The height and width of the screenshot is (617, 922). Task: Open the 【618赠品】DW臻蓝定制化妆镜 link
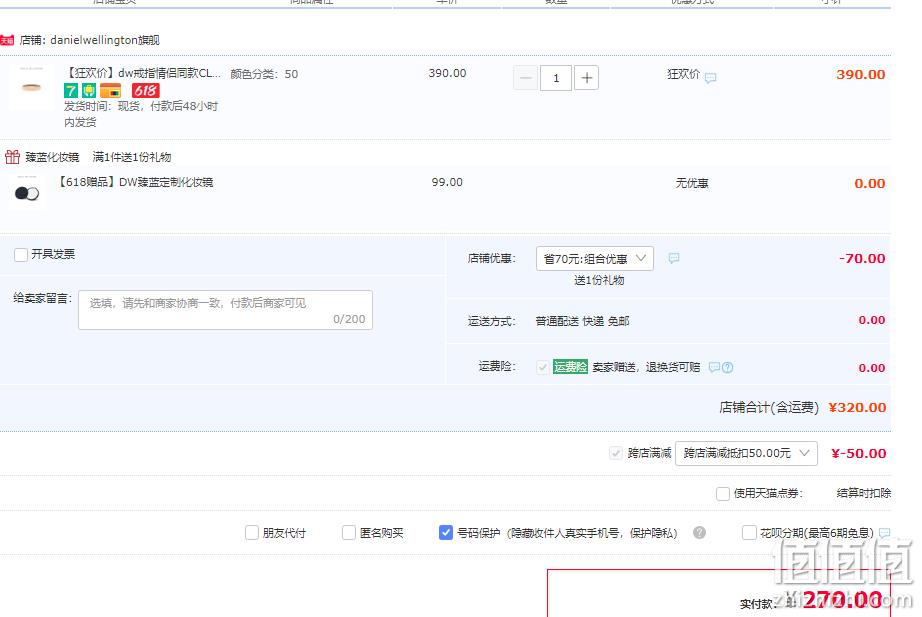point(135,182)
